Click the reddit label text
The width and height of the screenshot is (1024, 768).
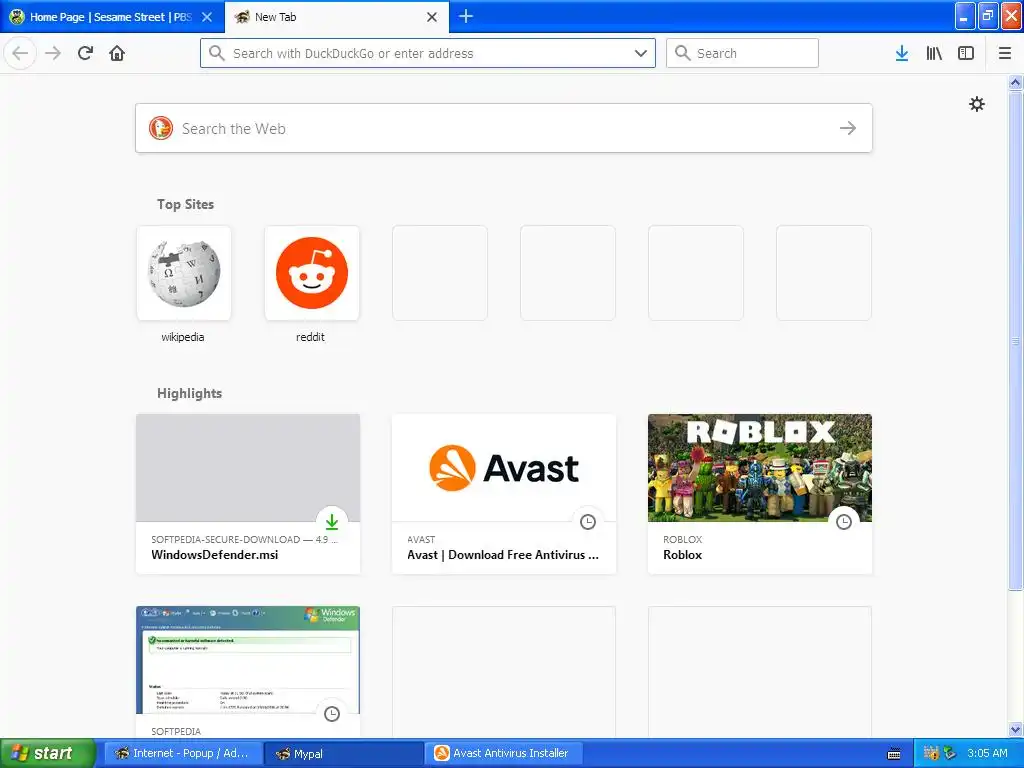pyautogui.click(x=310, y=337)
